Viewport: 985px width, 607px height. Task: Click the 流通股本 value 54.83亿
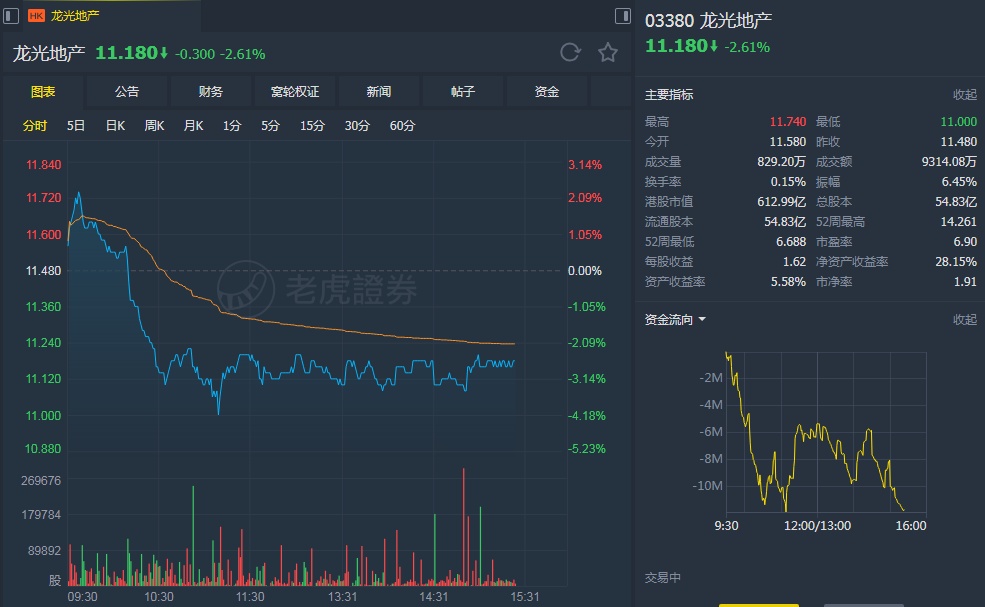[785, 222]
